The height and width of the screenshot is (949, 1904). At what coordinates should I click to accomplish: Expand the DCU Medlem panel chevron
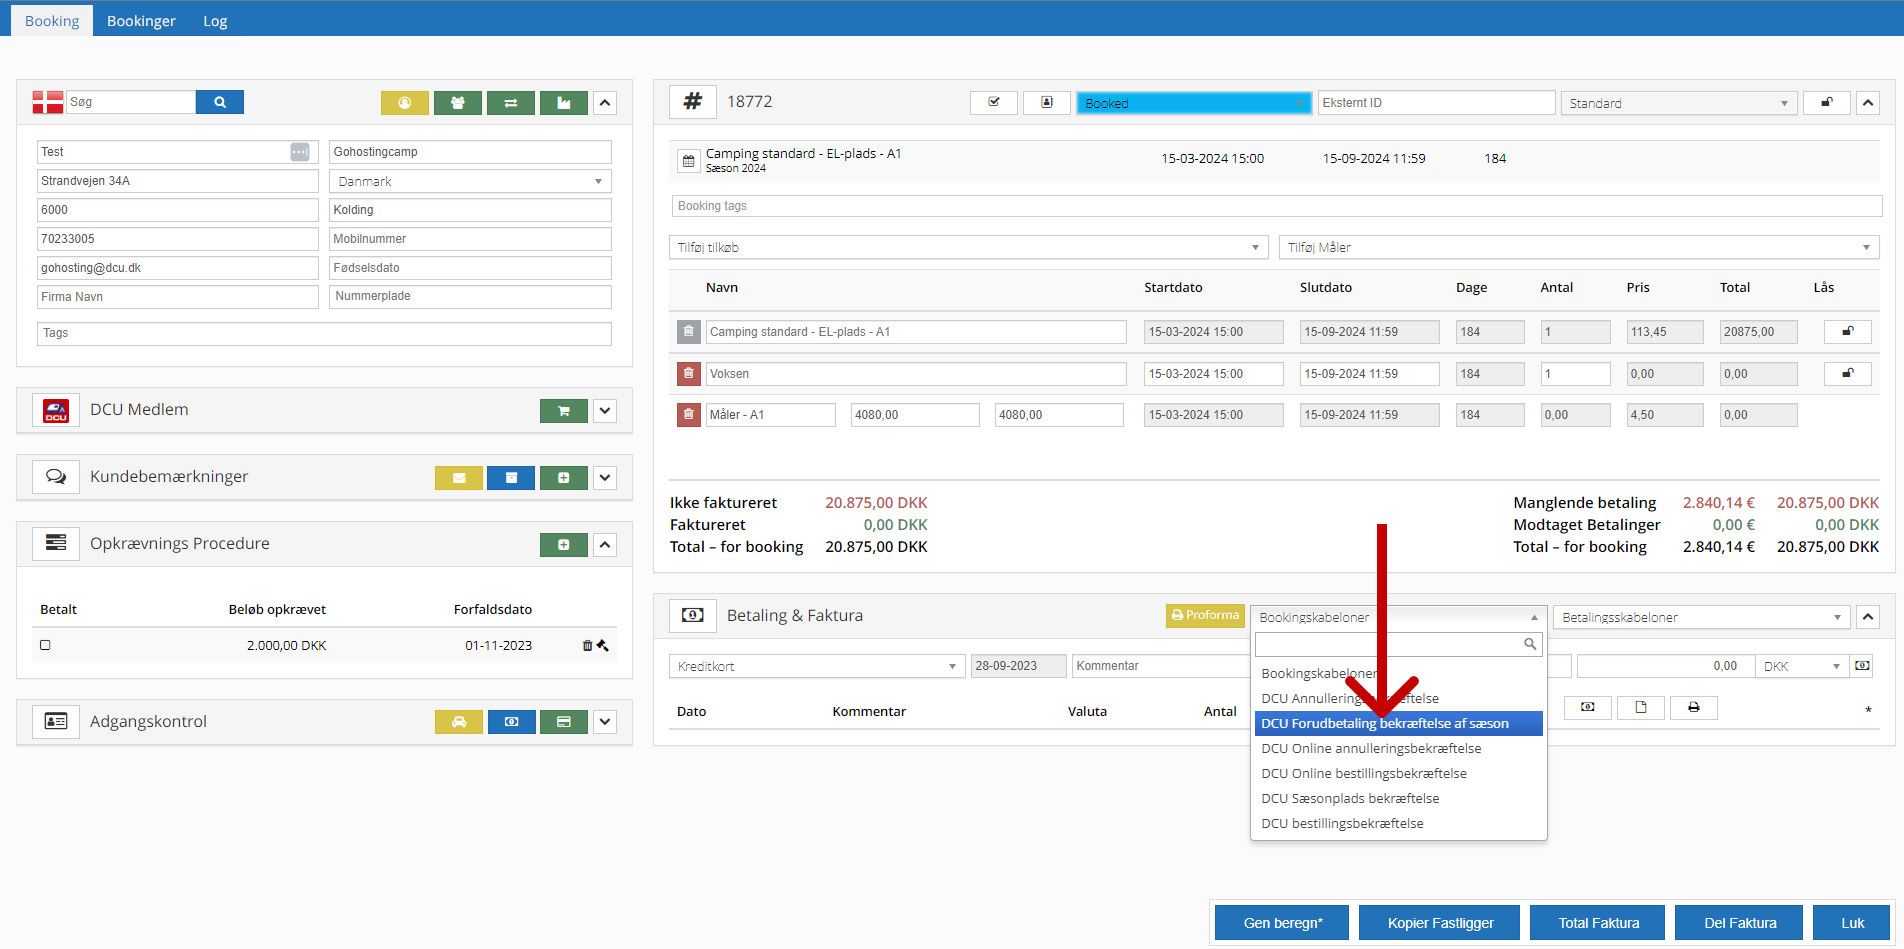[605, 411]
